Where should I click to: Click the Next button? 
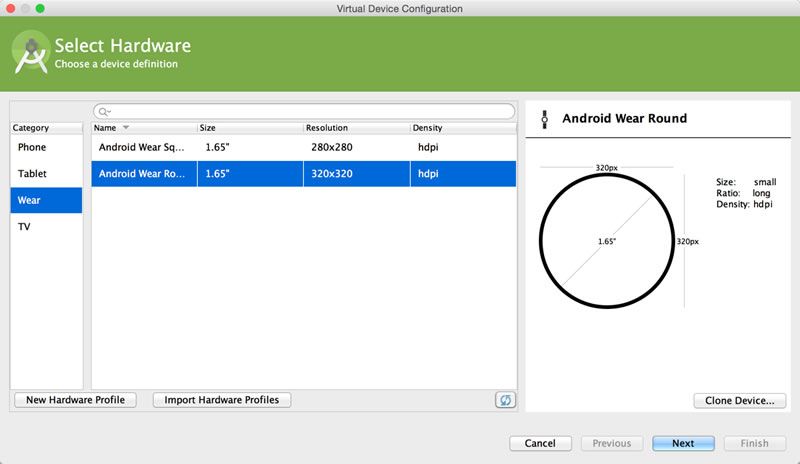683,443
